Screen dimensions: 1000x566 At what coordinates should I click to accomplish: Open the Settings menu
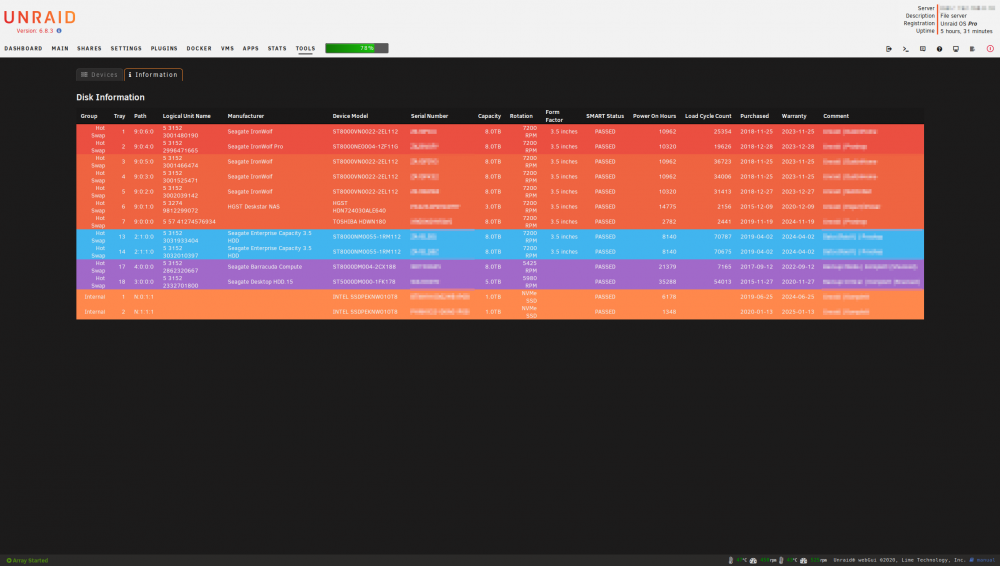[x=126, y=48]
